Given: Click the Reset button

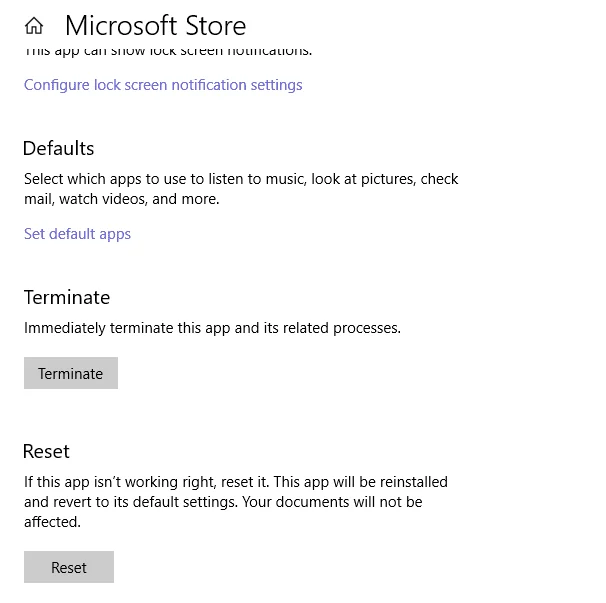Looking at the screenshot, I should pos(69,567).
